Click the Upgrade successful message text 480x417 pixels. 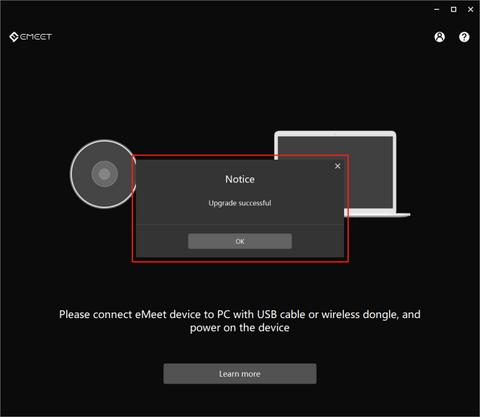coord(240,203)
